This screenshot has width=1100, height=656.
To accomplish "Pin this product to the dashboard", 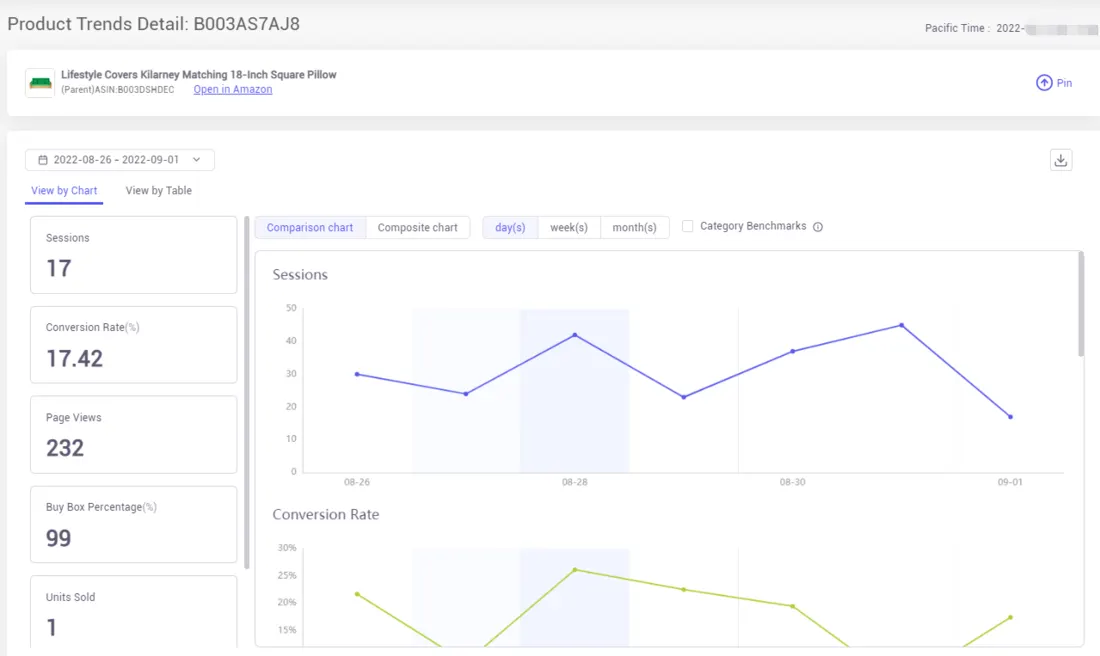I will [1053, 83].
